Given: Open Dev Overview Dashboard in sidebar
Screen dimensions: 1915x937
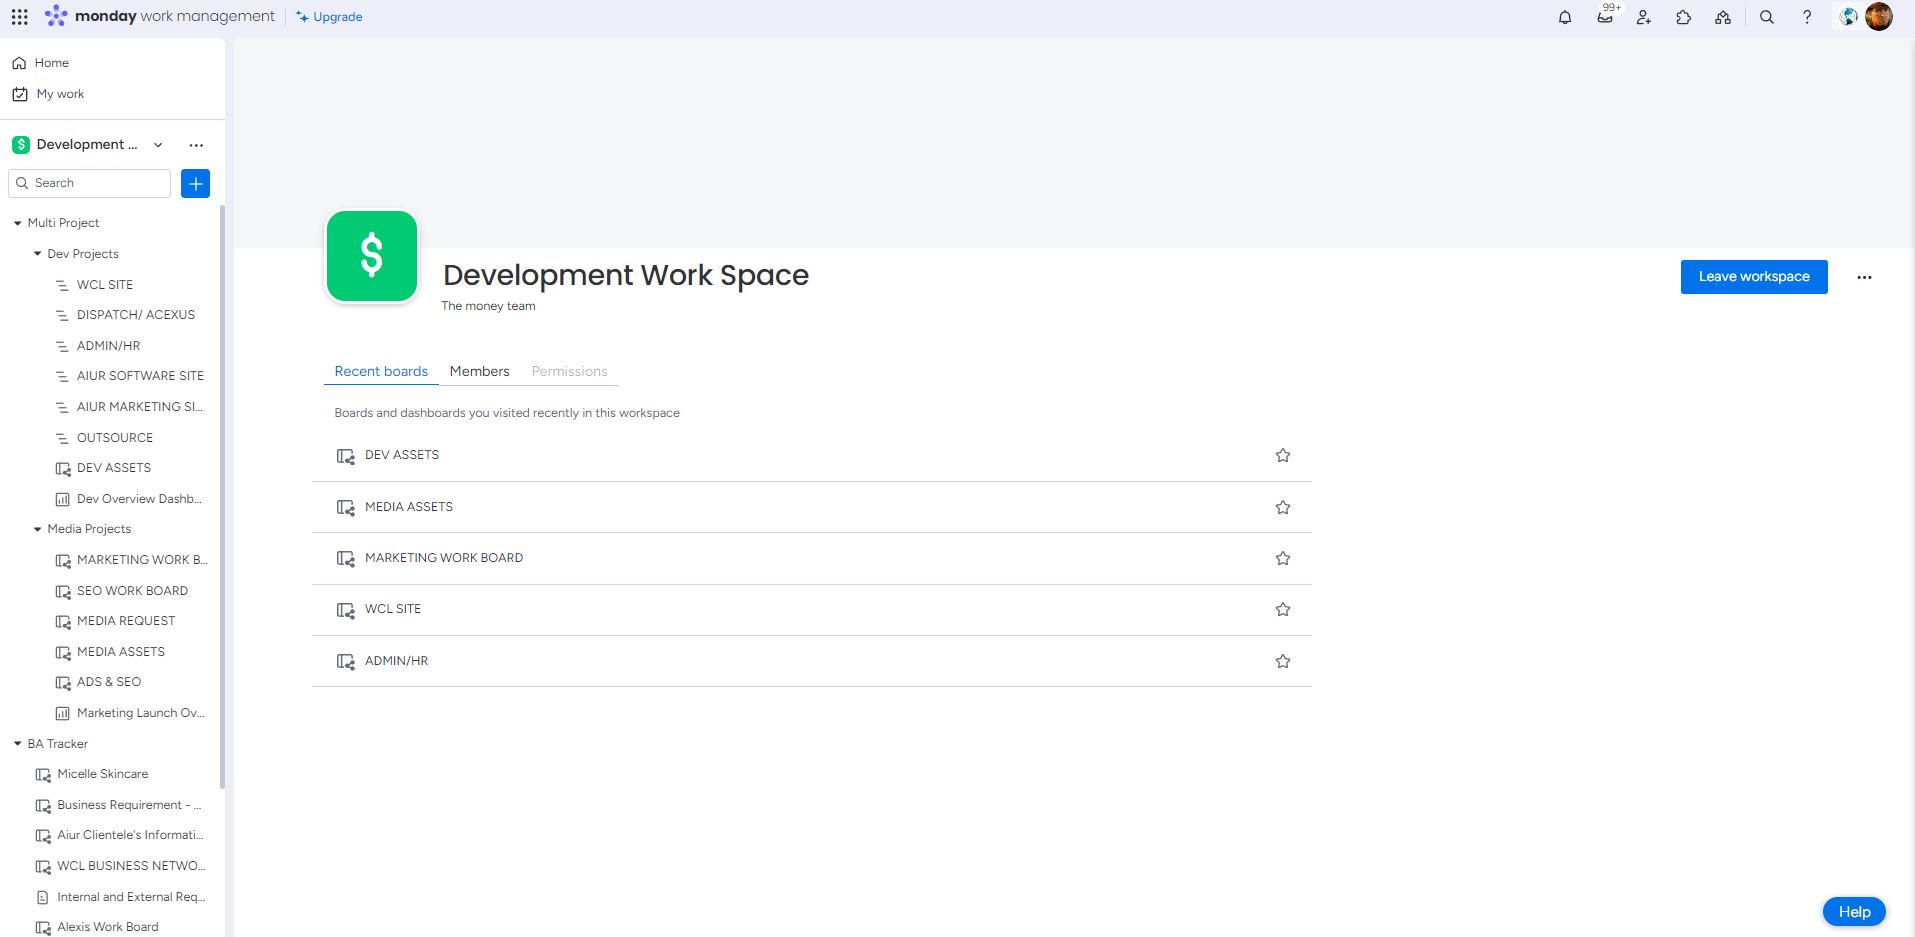Looking at the screenshot, I should [x=139, y=499].
